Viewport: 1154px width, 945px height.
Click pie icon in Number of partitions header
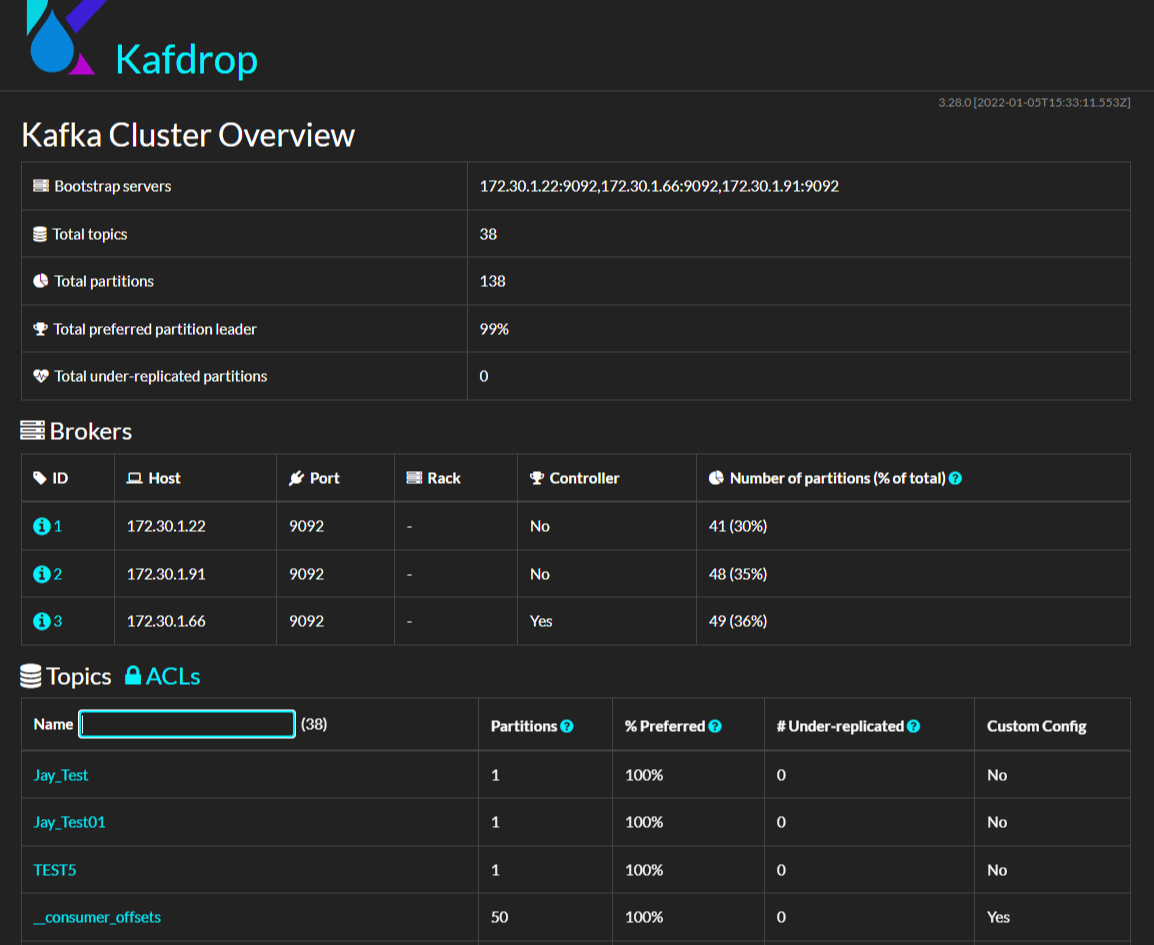[716, 478]
